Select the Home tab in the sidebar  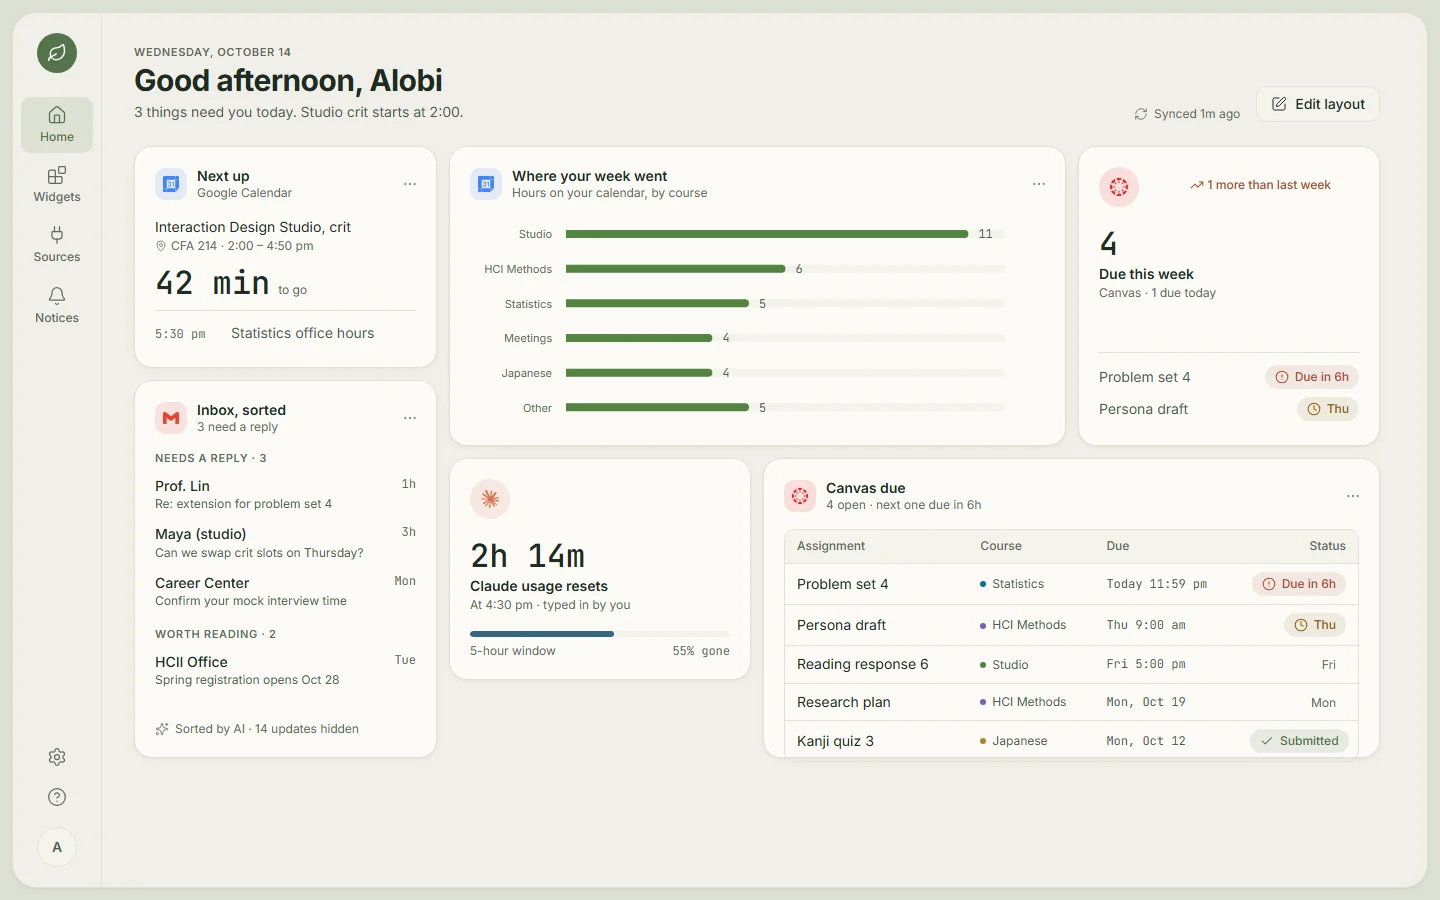(57, 125)
